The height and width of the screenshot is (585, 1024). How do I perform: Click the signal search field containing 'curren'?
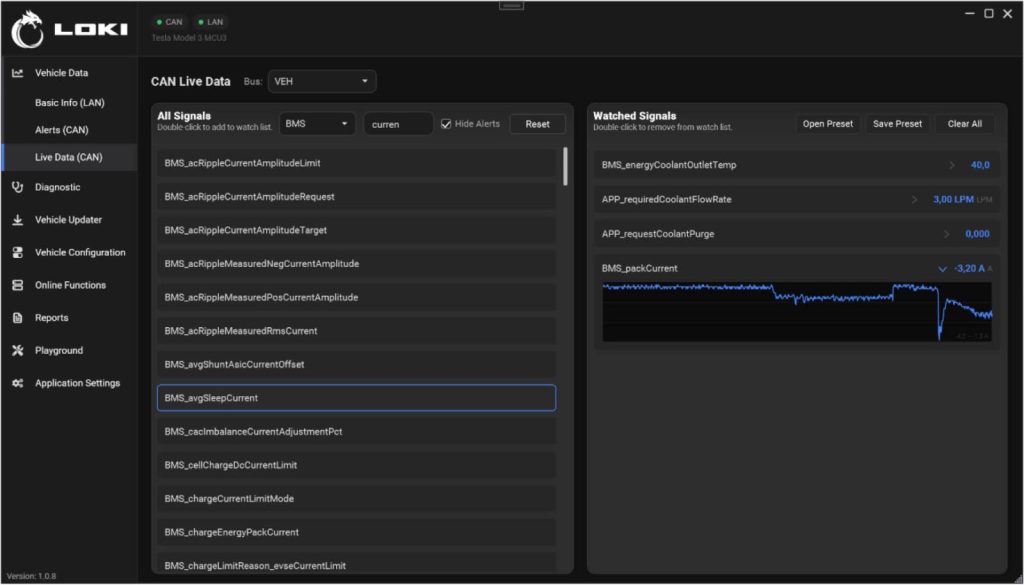click(398, 124)
